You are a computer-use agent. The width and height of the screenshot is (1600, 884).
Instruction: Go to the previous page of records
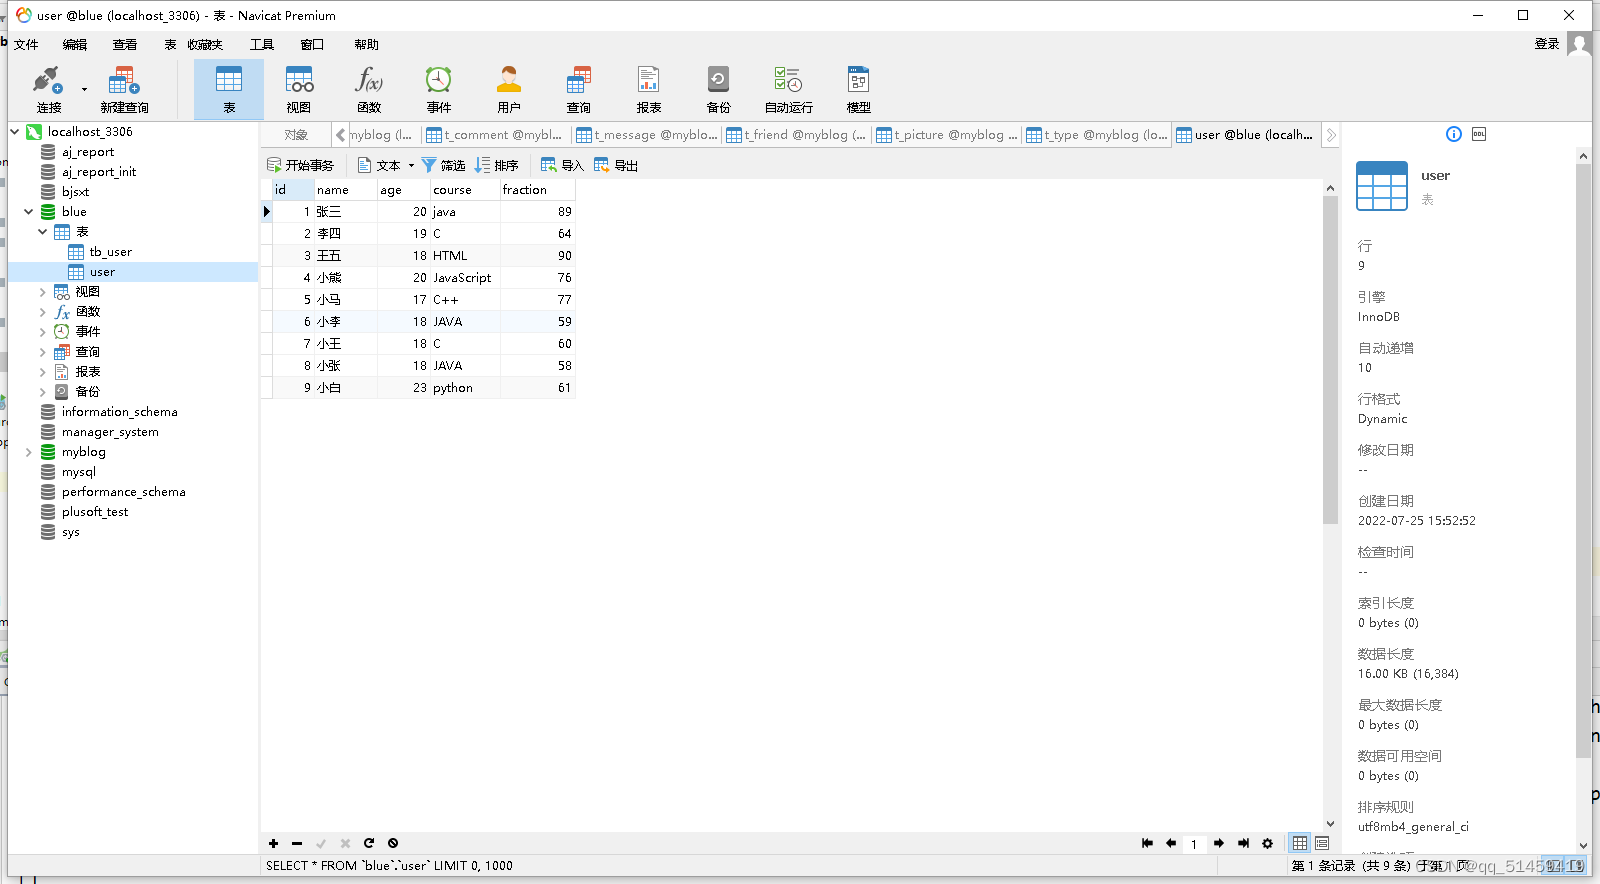click(1171, 843)
